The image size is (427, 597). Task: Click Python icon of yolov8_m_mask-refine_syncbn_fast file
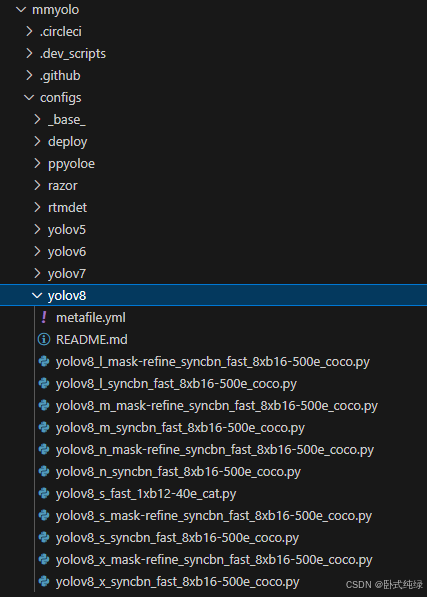(x=44, y=405)
